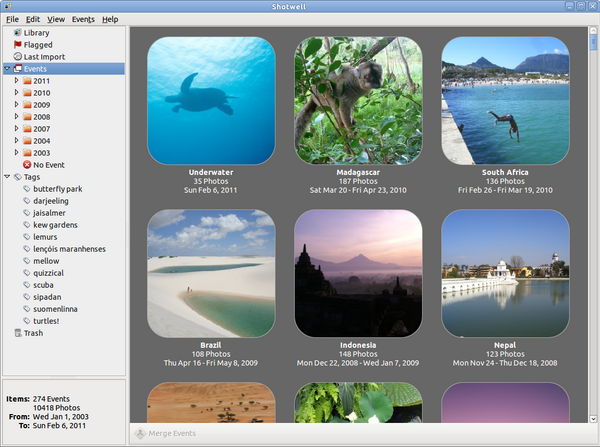Click the scuba tag icon
Viewport: 600px width, 447px height.
point(27,284)
